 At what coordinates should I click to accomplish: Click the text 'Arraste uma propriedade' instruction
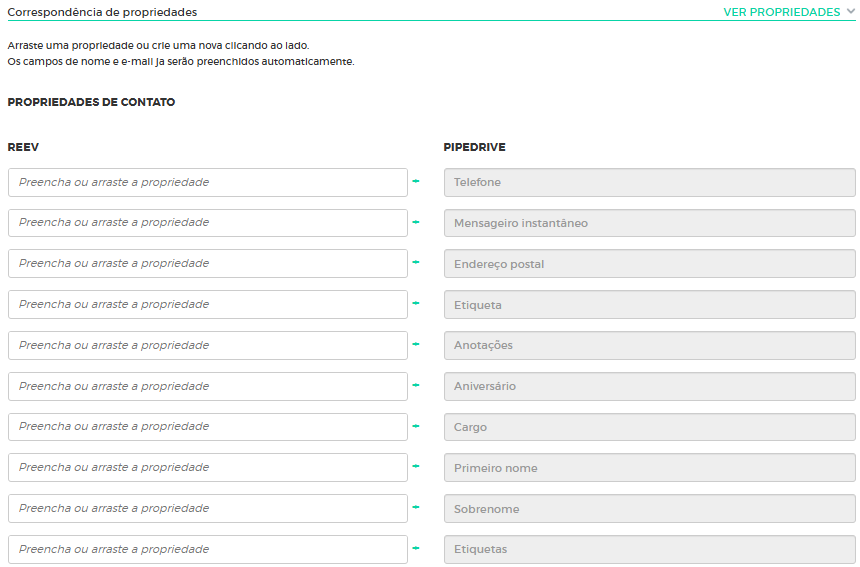tap(159, 45)
